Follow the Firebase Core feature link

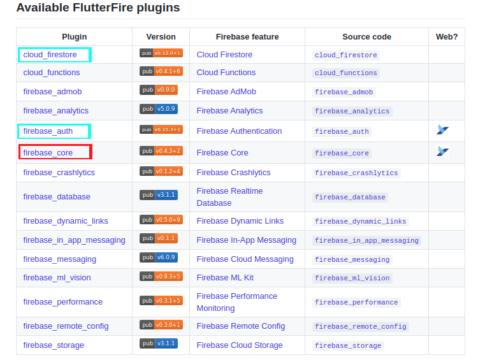[x=222, y=153]
